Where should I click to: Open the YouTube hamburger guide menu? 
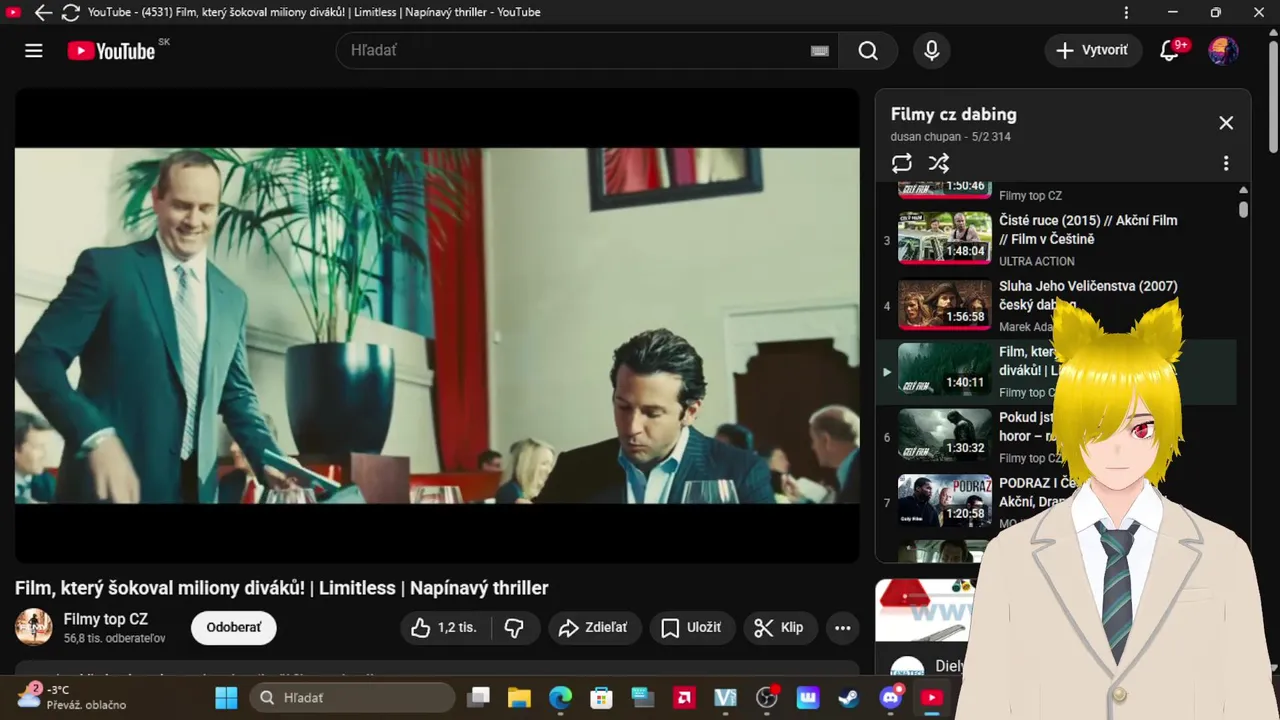tap(34, 51)
